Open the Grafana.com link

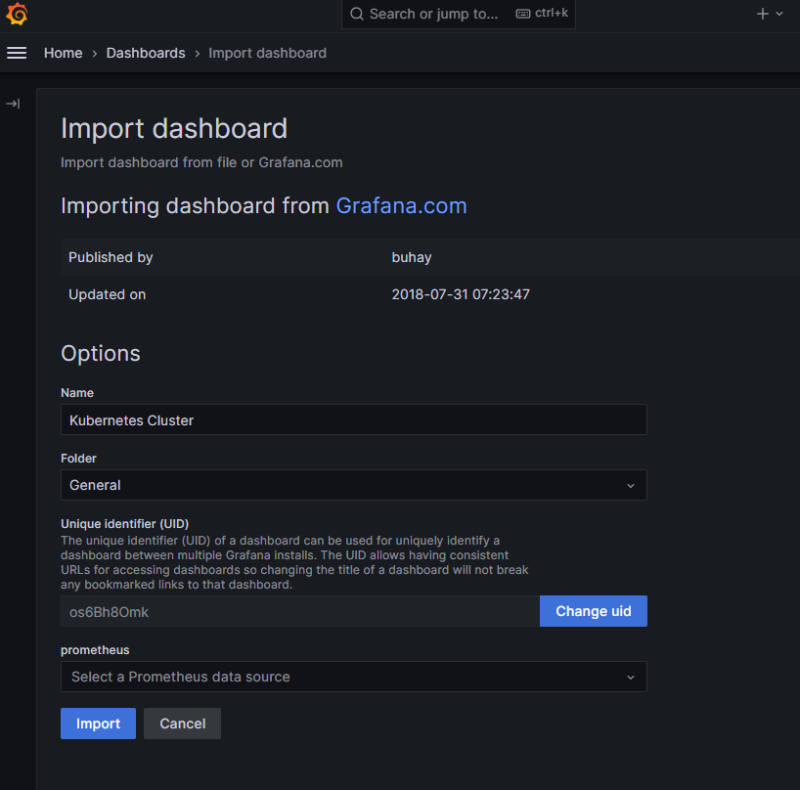401,206
